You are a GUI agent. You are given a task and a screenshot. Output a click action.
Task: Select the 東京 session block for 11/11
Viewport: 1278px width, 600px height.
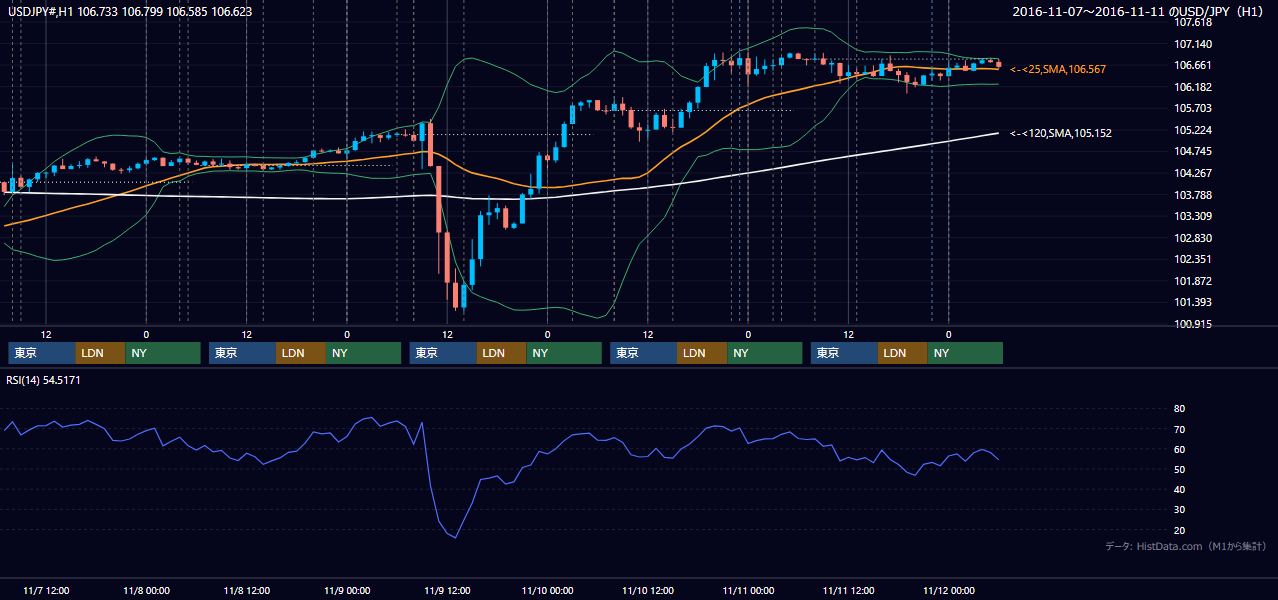[844, 353]
